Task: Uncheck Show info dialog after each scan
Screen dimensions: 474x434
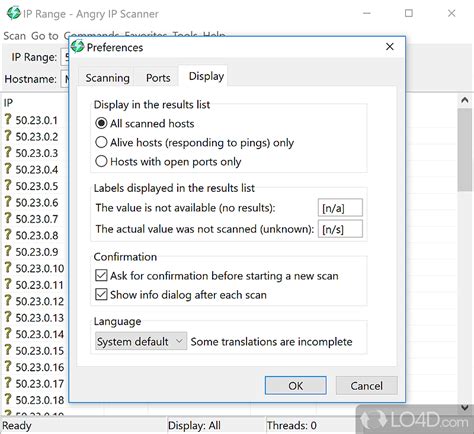Action: [x=101, y=295]
